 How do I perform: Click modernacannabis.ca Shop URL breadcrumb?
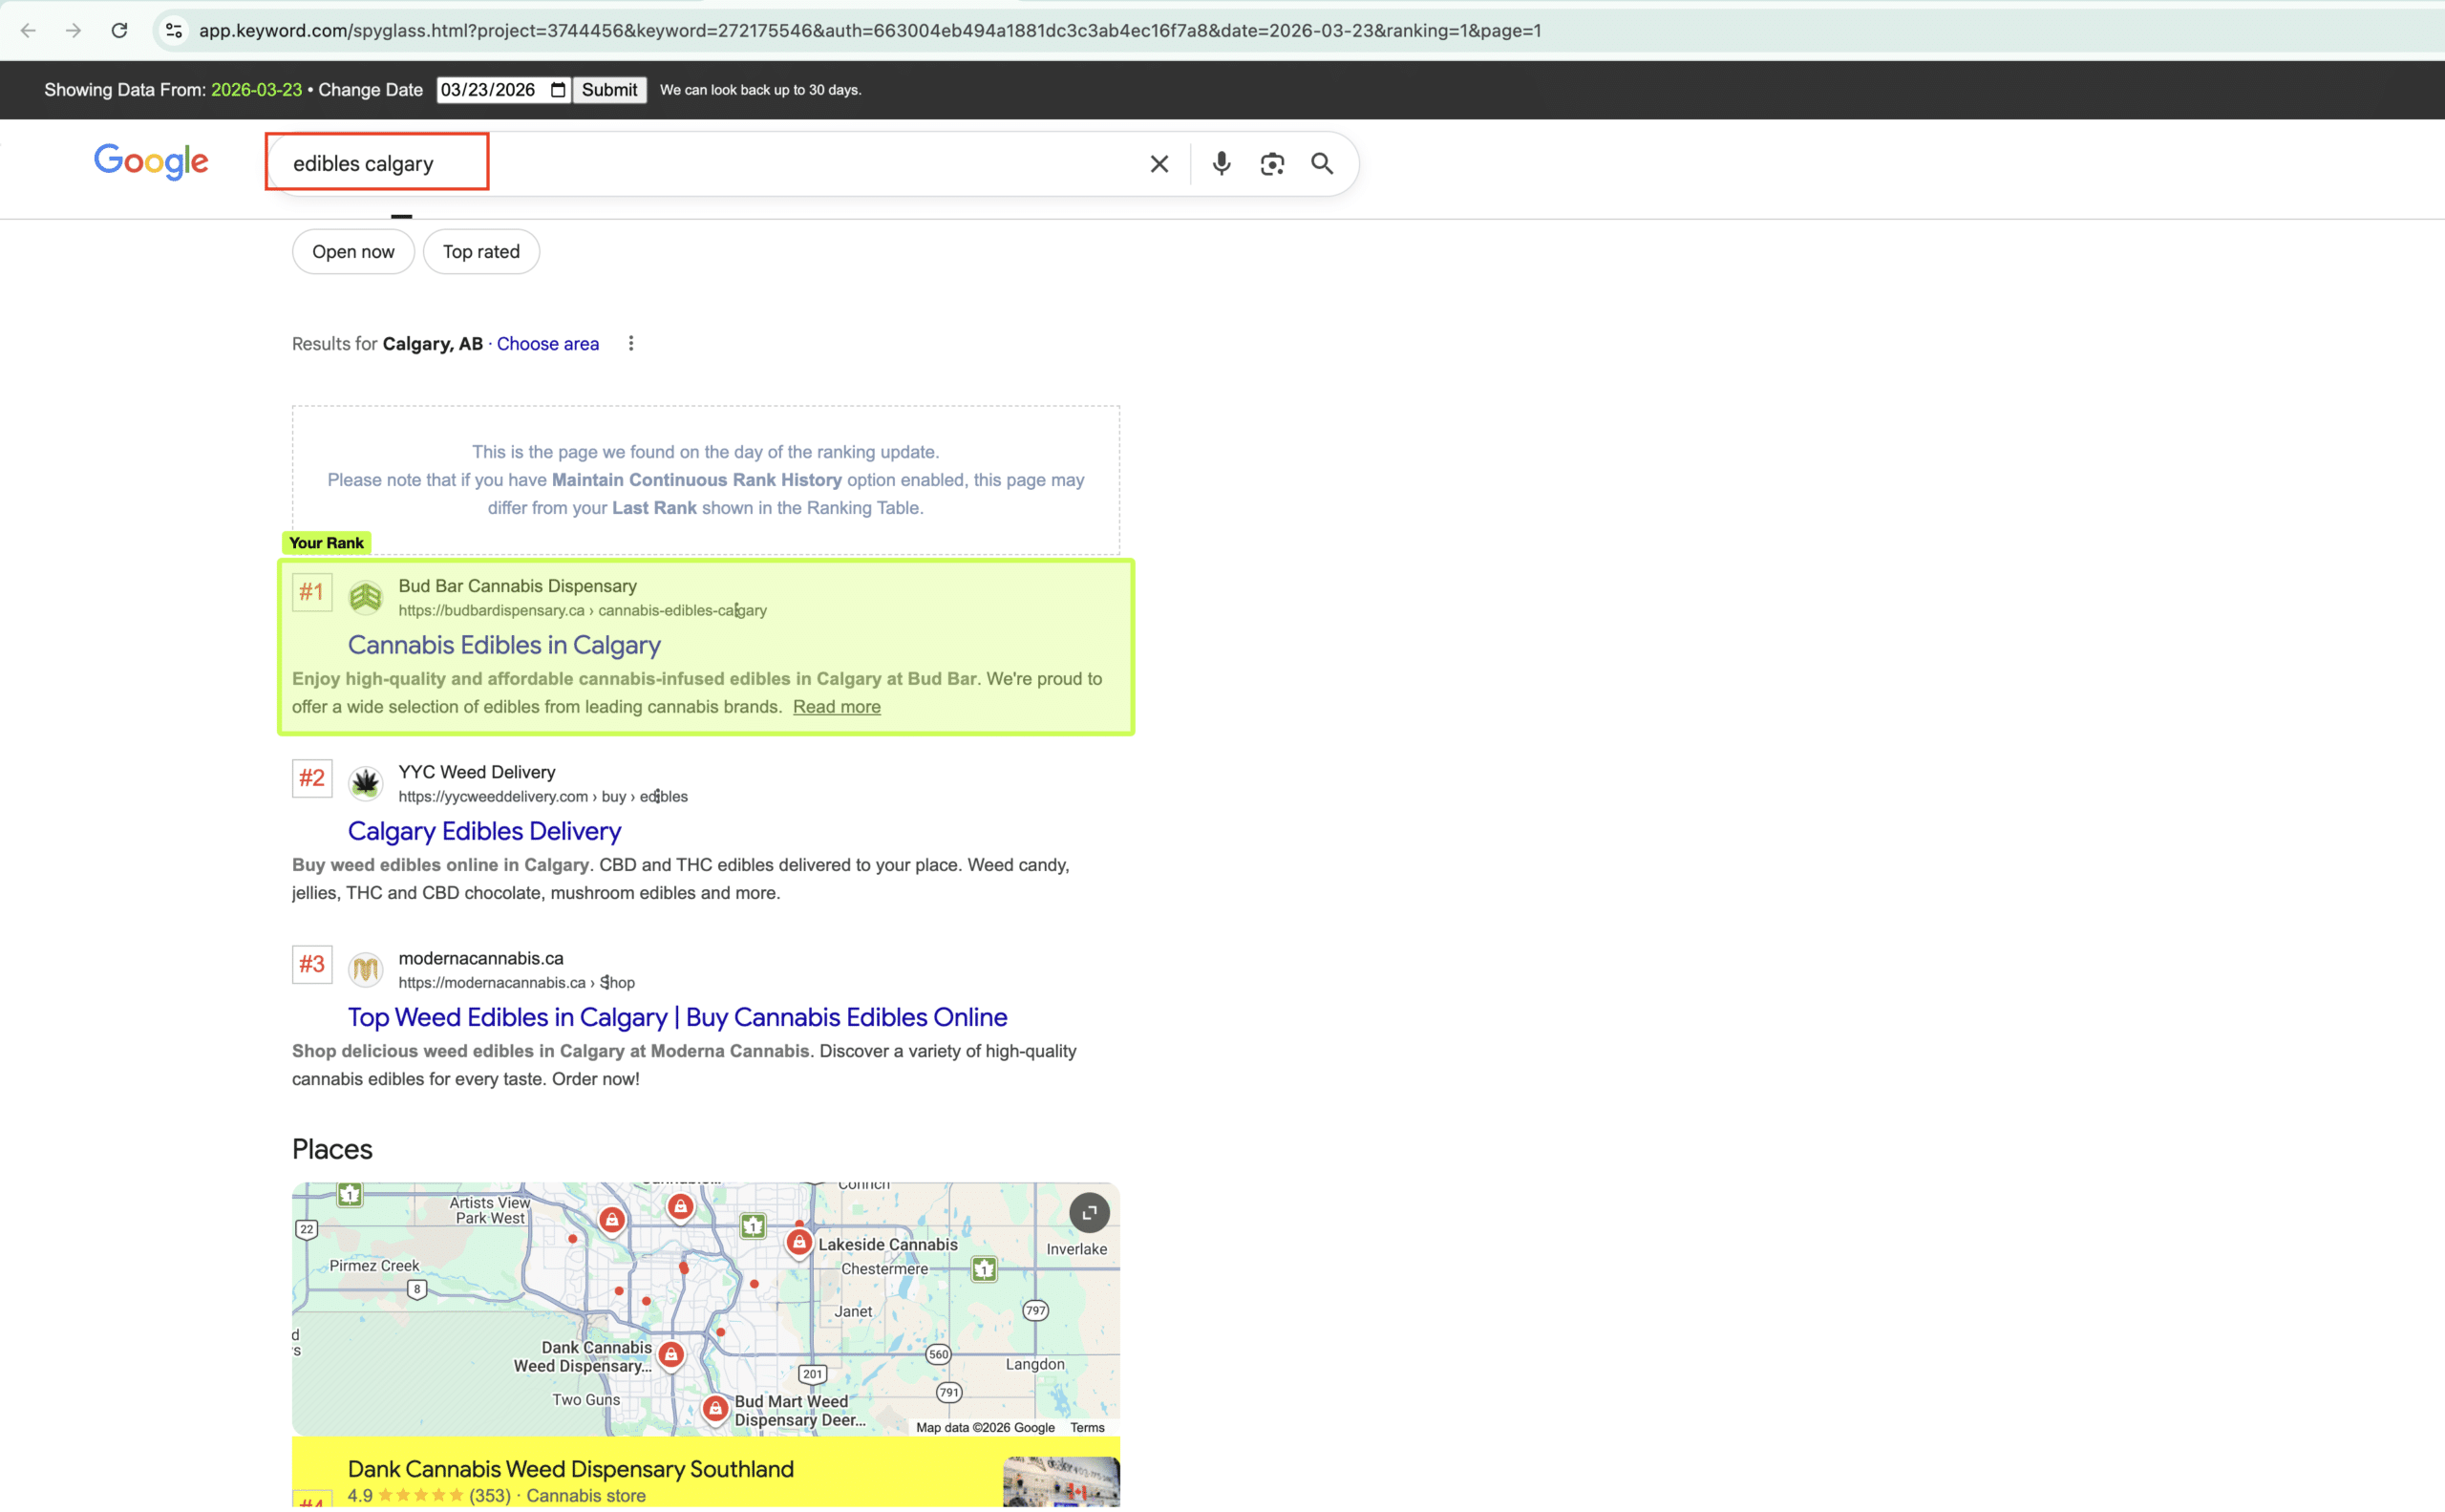pyautogui.click(x=516, y=983)
